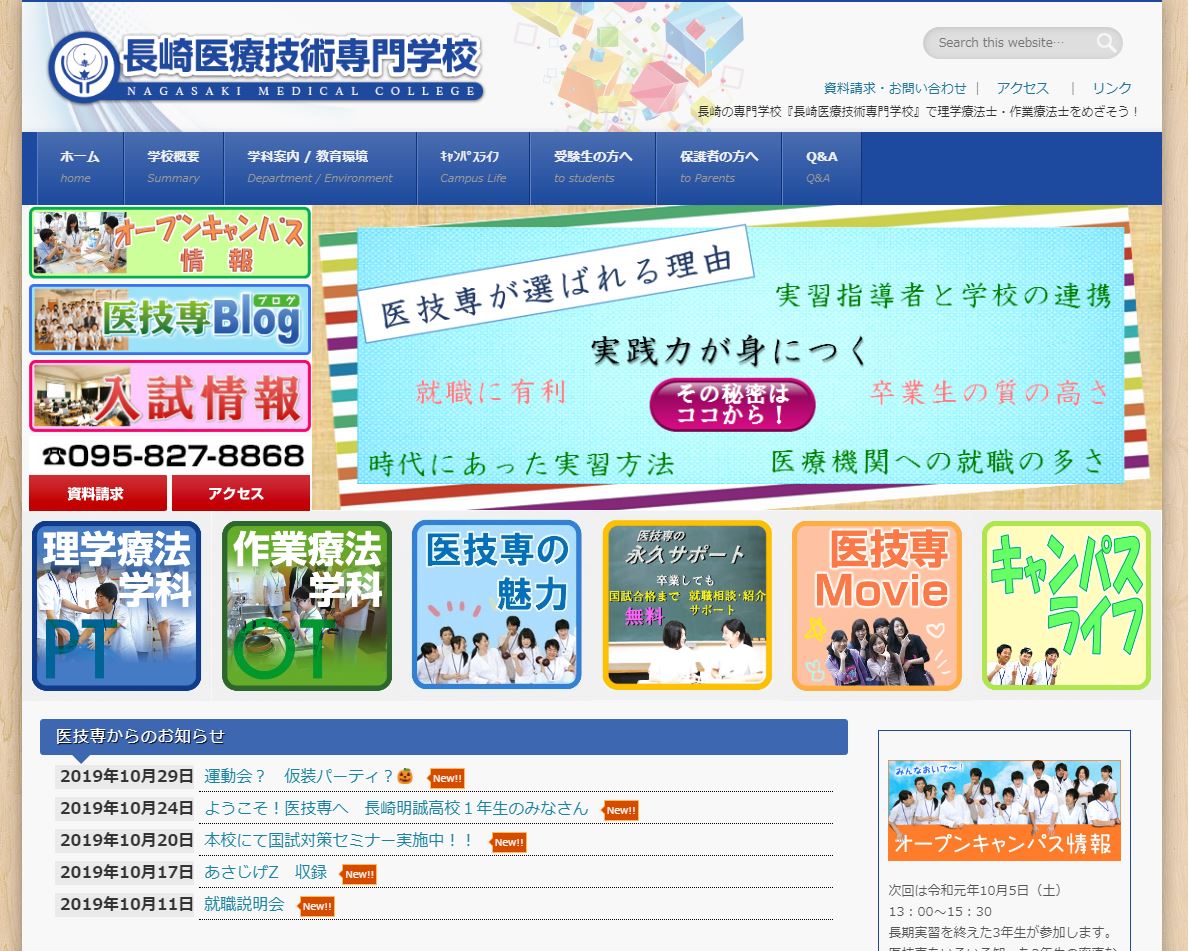Open the 入試情報 banner
Image resolution: width=1188 pixels, height=951 pixels.
[x=169, y=396]
